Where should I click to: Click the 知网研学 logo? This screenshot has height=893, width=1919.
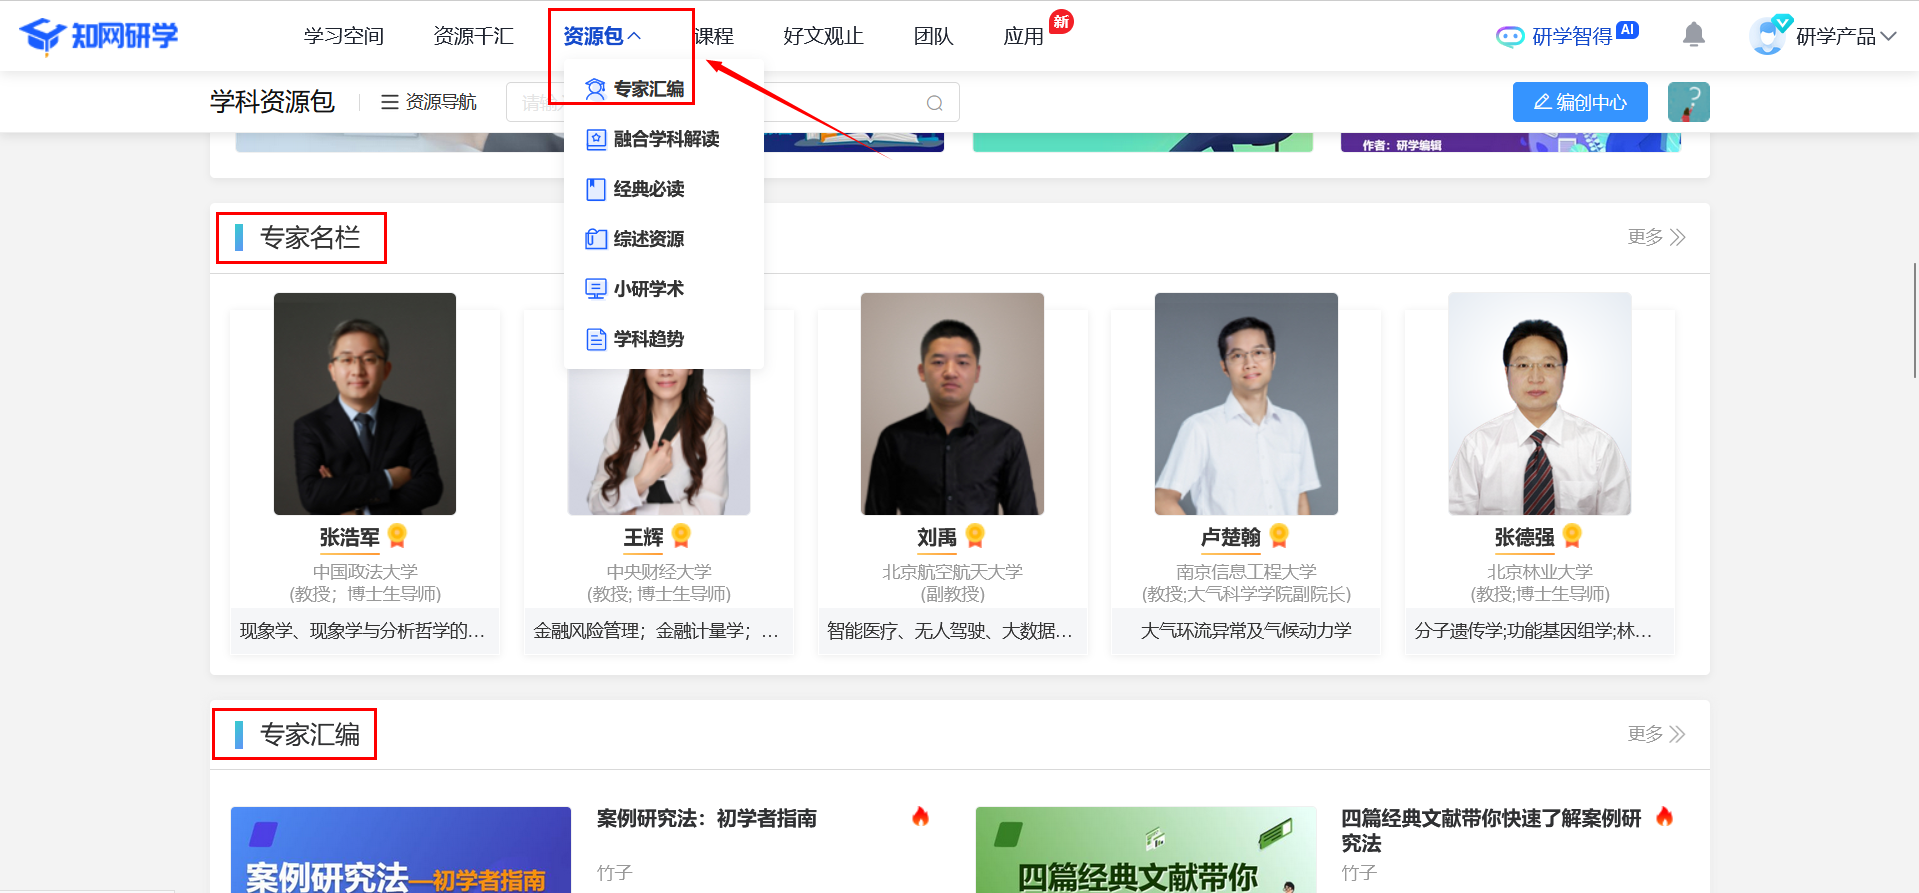pyautogui.click(x=98, y=36)
